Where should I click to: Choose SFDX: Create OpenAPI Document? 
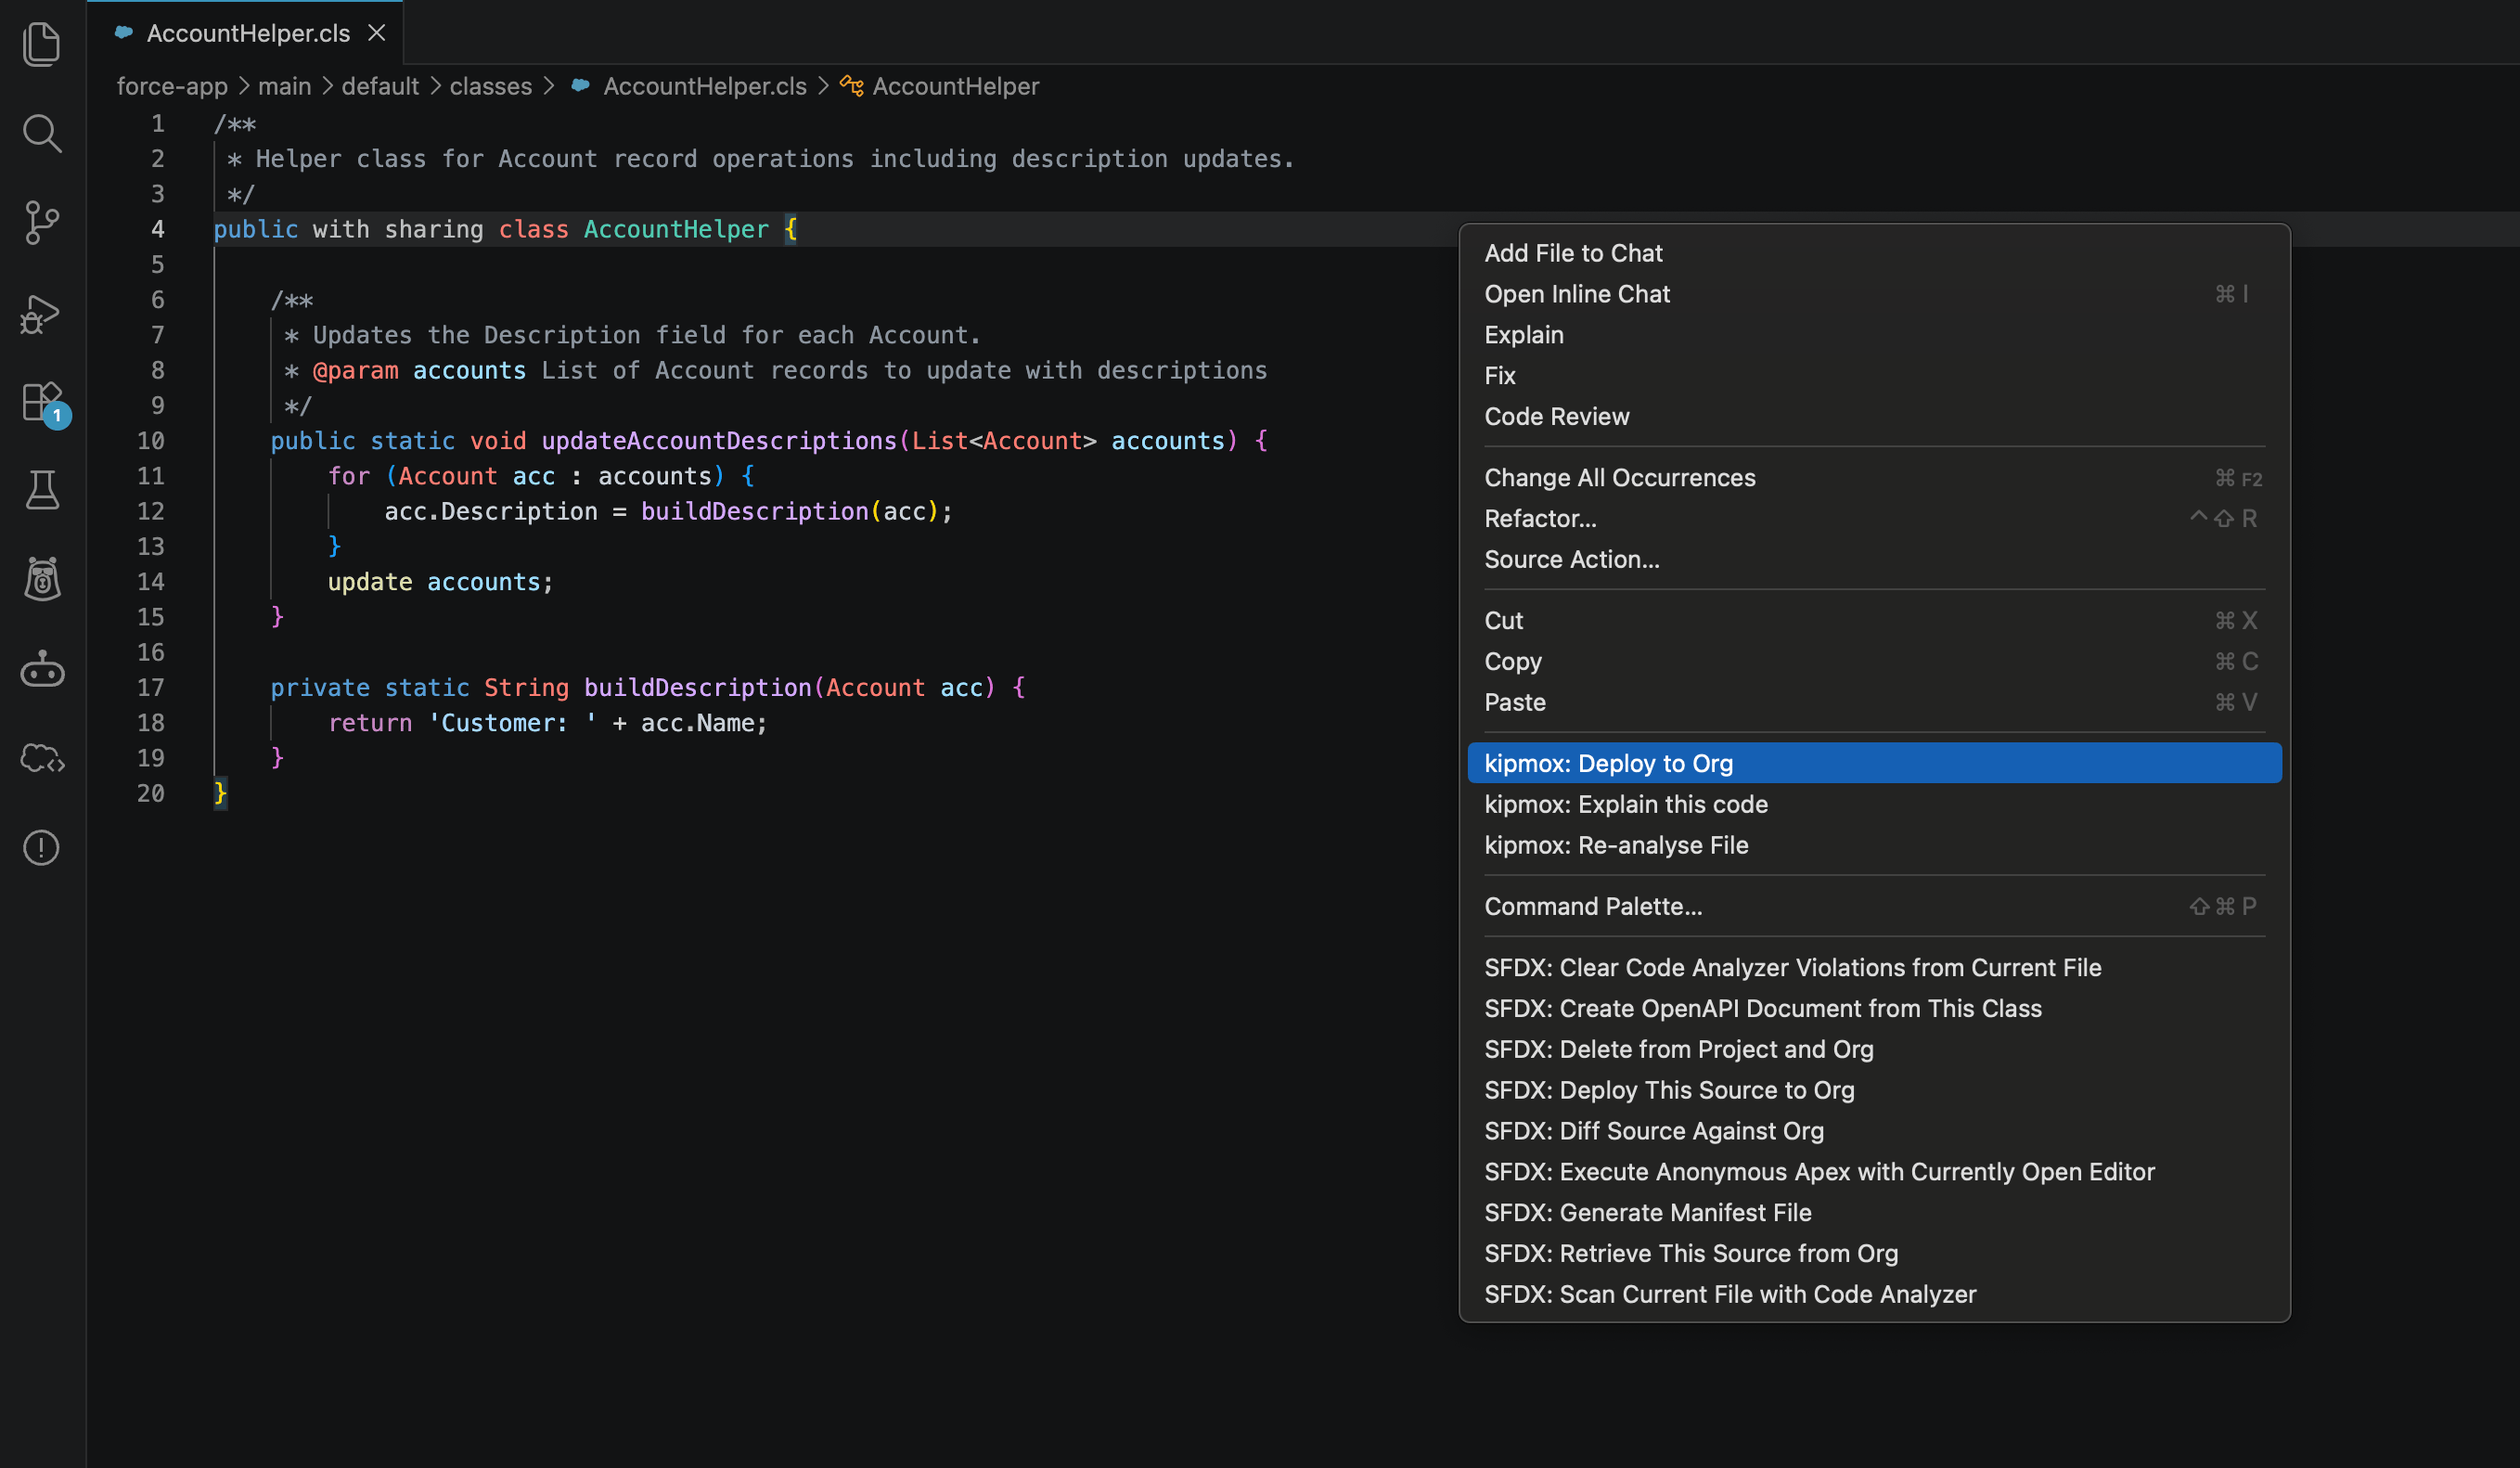point(1874,1009)
